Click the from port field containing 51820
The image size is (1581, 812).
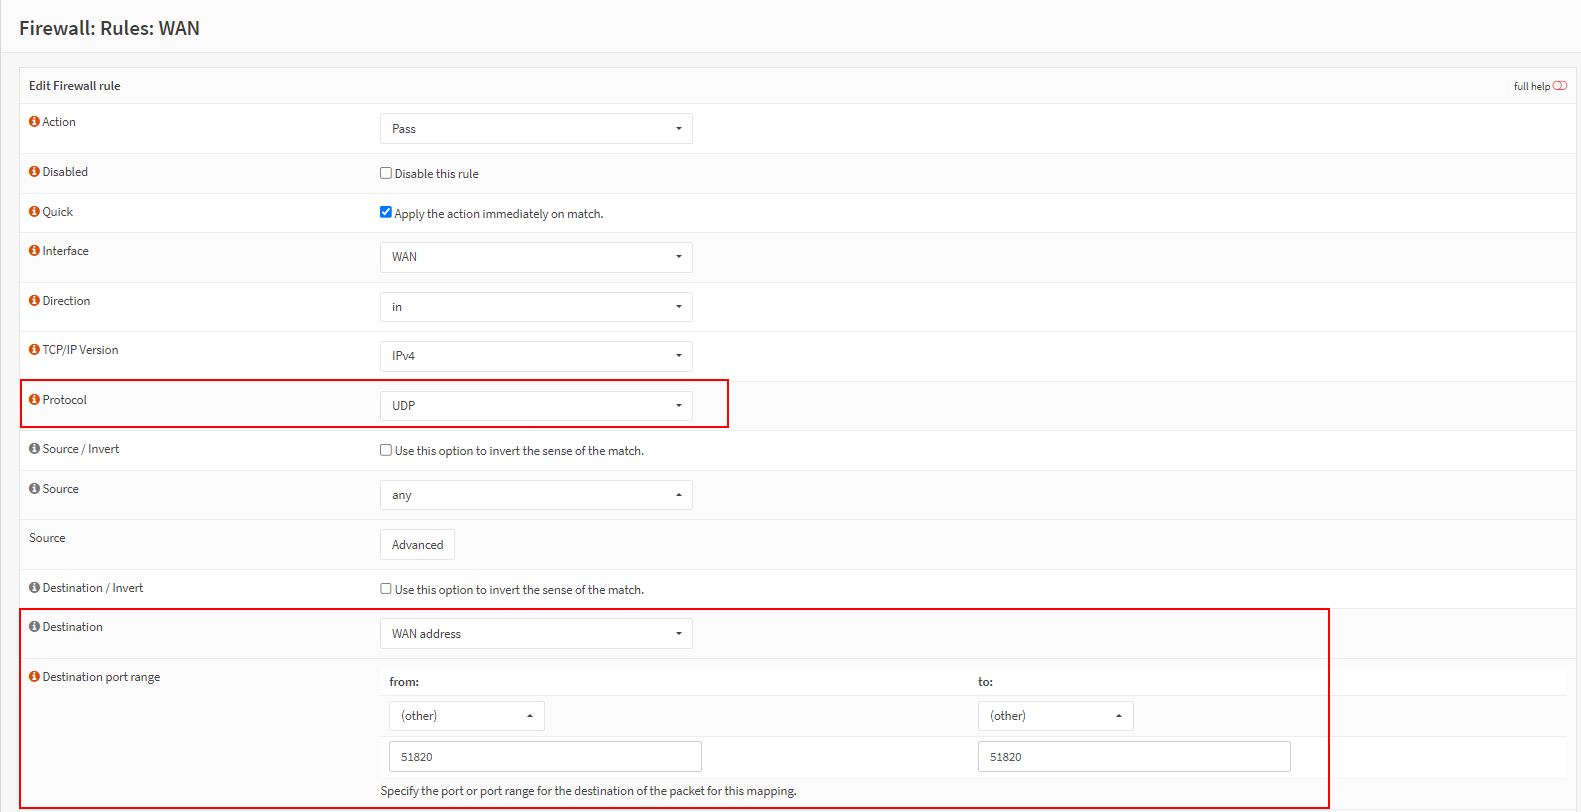click(x=545, y=757)
